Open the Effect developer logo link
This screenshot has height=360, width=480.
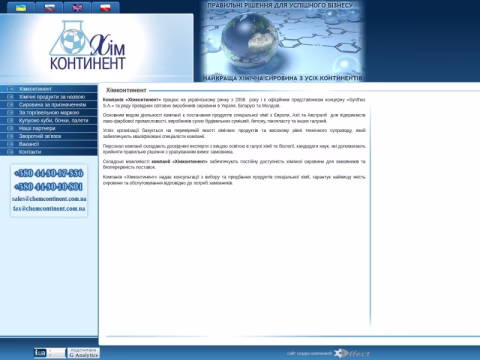(352, 353)
